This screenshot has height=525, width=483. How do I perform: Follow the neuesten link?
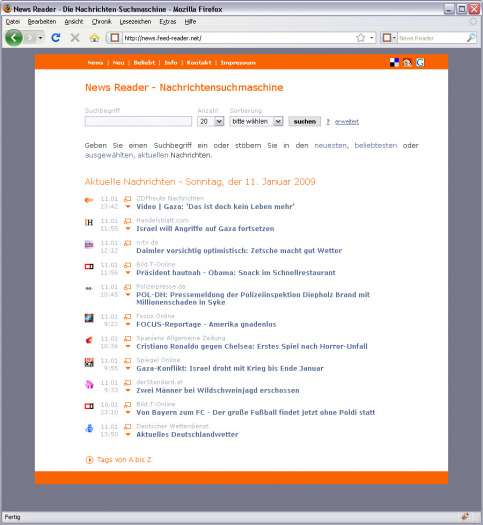tap(330, 145)
